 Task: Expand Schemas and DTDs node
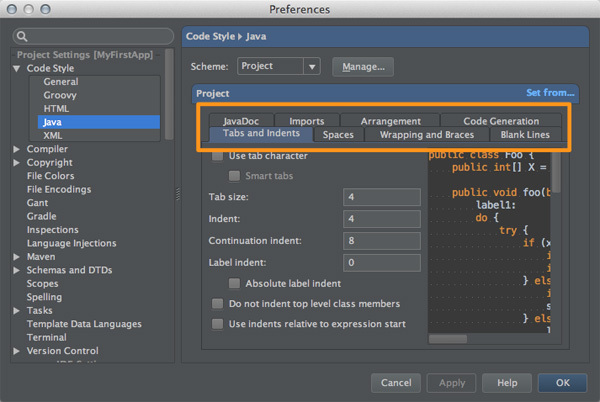tap(16, 270)
